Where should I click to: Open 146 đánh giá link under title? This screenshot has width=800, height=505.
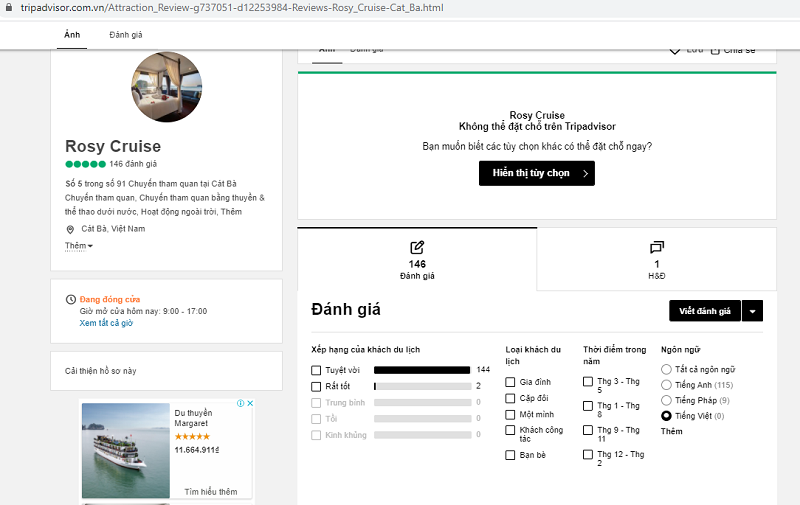tap(133, 164)
